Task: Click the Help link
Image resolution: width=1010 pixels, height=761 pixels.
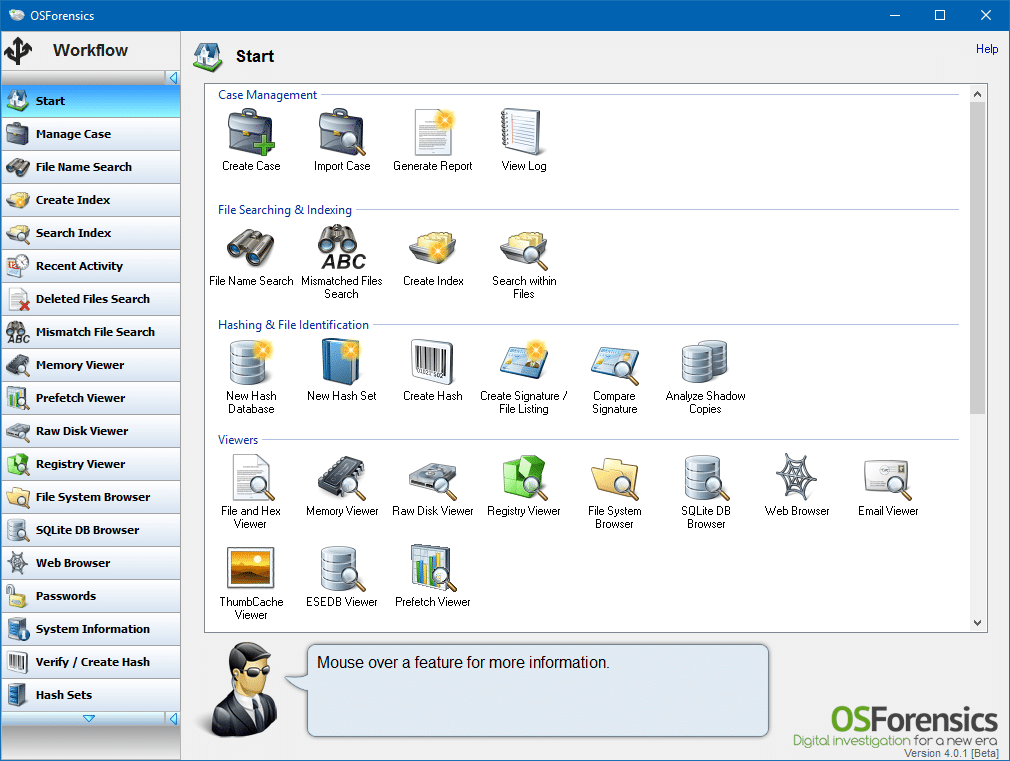Action: [986, 49]
